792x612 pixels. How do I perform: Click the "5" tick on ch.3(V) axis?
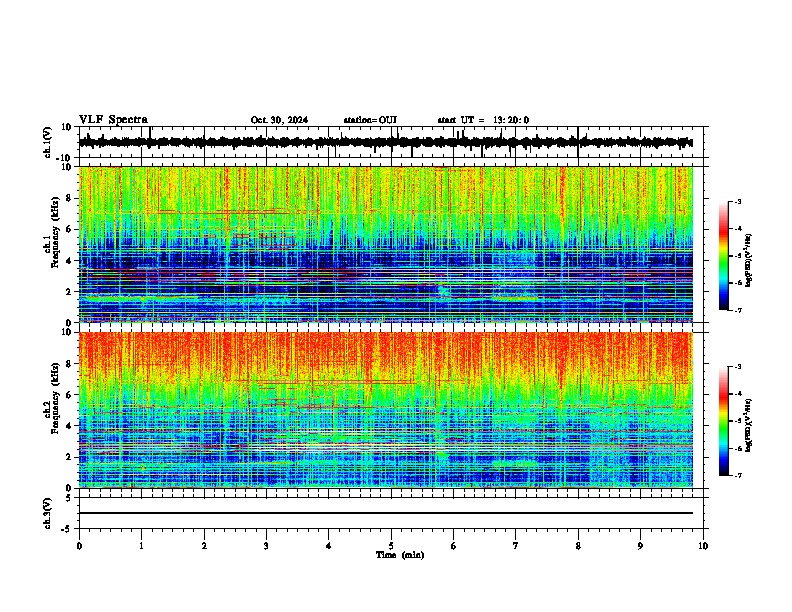tap(70, 497)
